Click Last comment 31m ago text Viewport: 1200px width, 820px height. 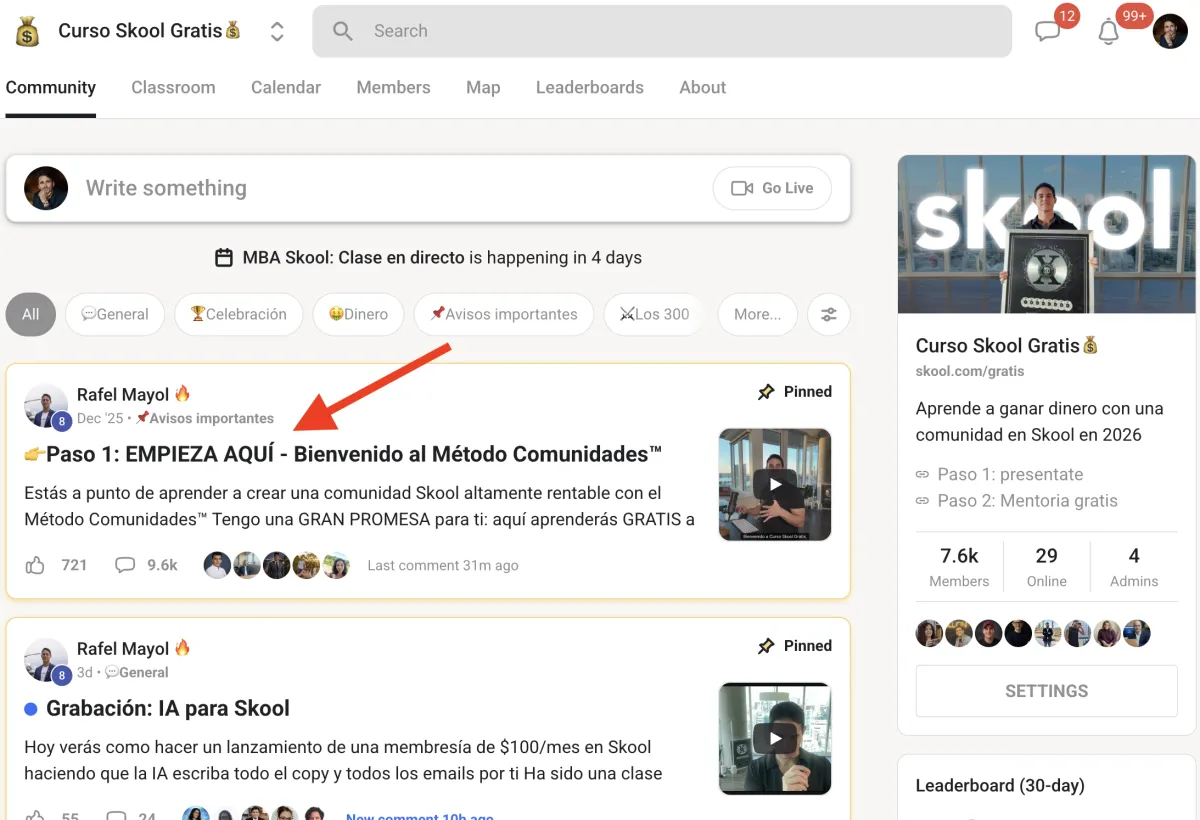click(443, 565)
